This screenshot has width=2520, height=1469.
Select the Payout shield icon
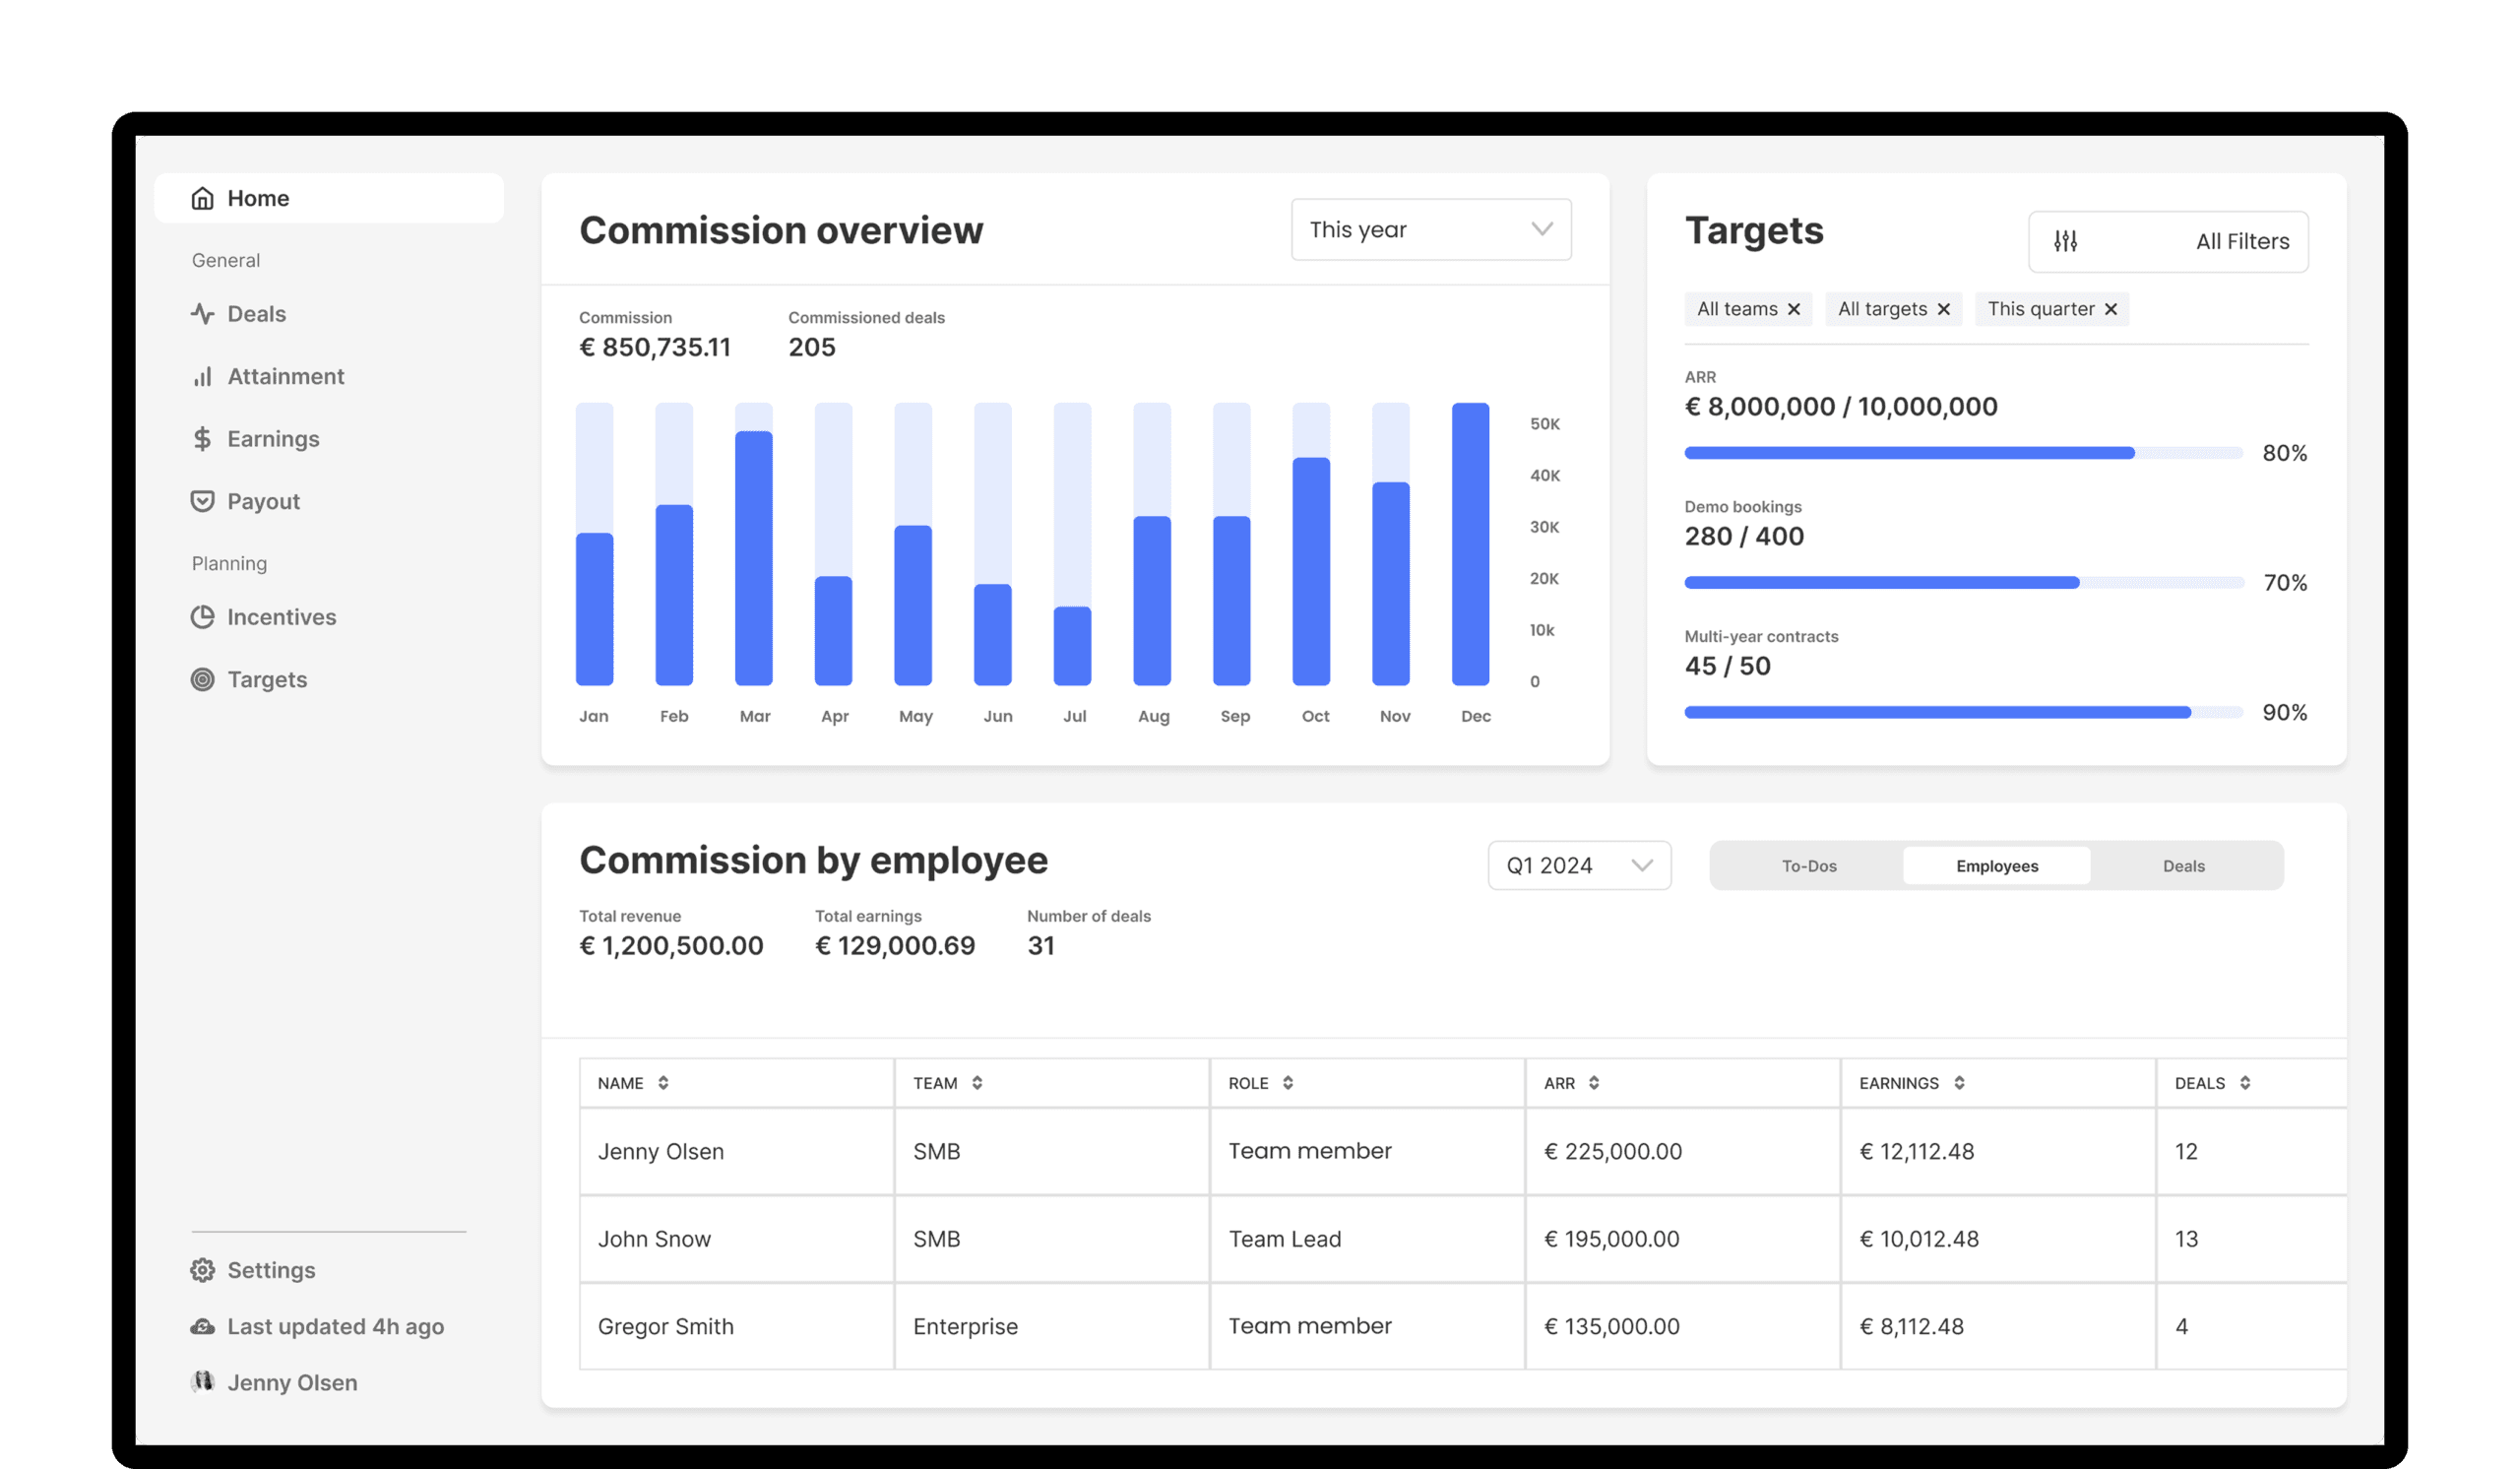tap(203, 500)
